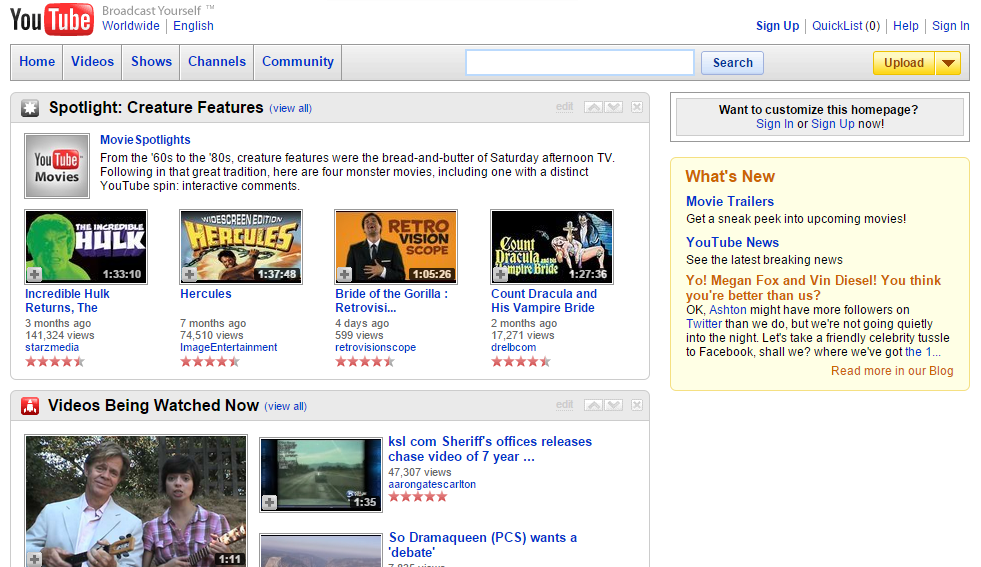Image resolution: width=981 pixels, height=567 pixels.
Task: Open ksl com chase video thumbnail
Action: (x=321, y=475)
